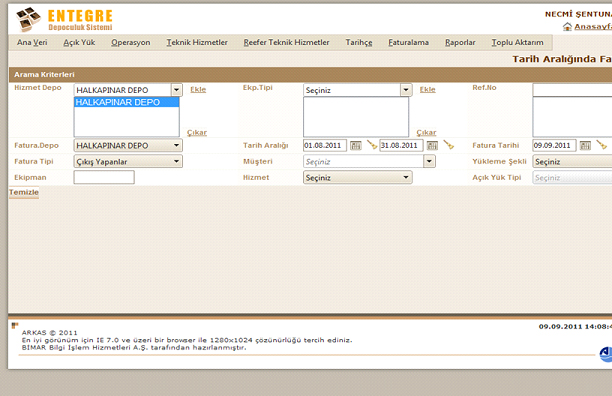
Task: Open the Yükleme Şekli dropdown
Action: point(572,162)
